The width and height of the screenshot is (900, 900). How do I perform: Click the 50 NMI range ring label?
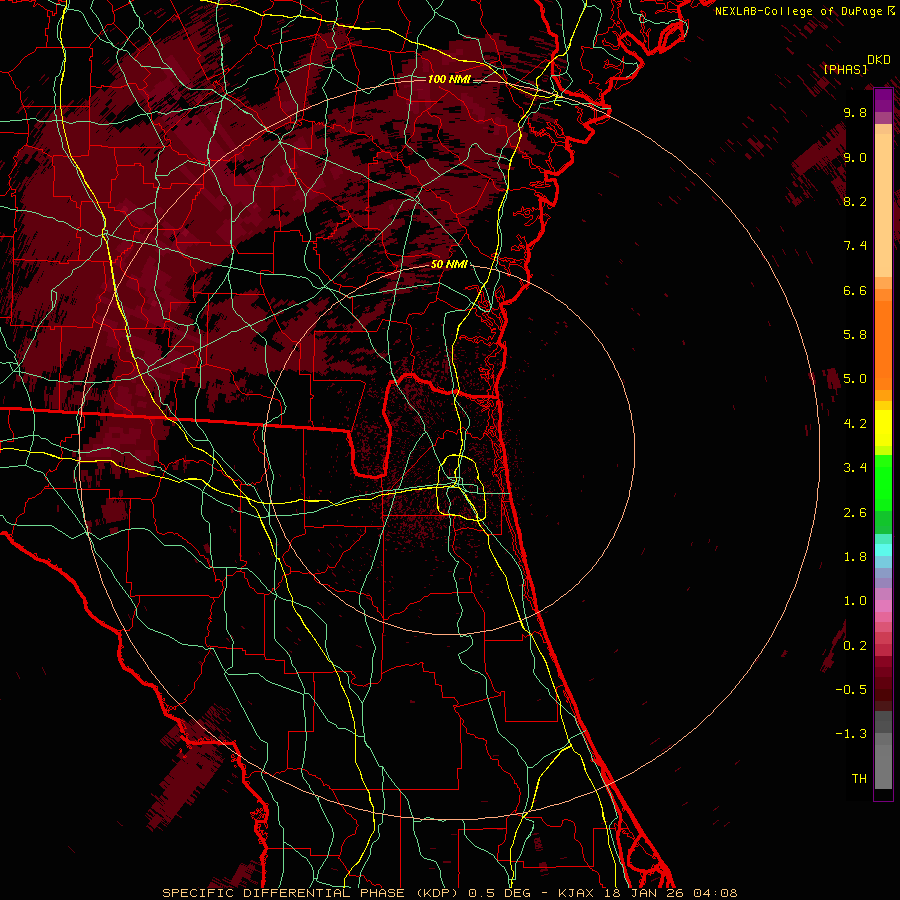(449, 264)
